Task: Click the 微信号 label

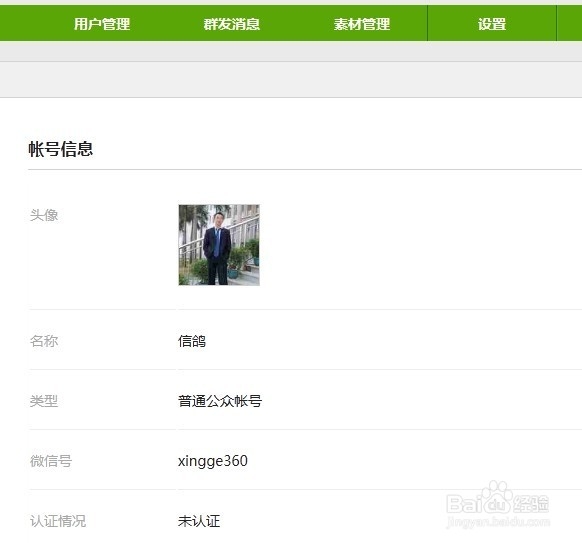Action: pos(51,461)
